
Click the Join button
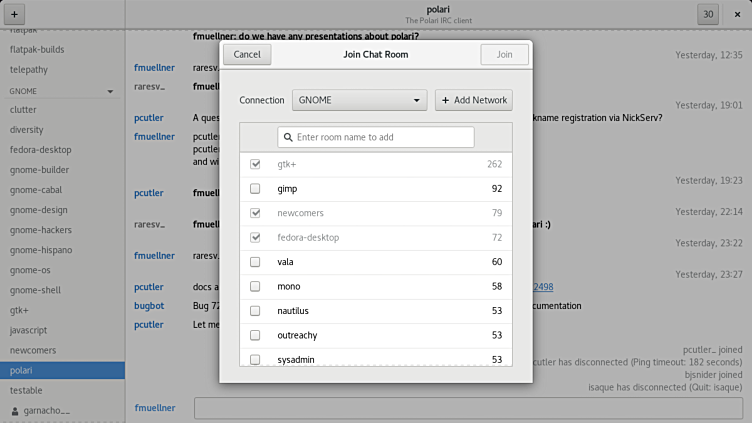(x=505, y=54)
